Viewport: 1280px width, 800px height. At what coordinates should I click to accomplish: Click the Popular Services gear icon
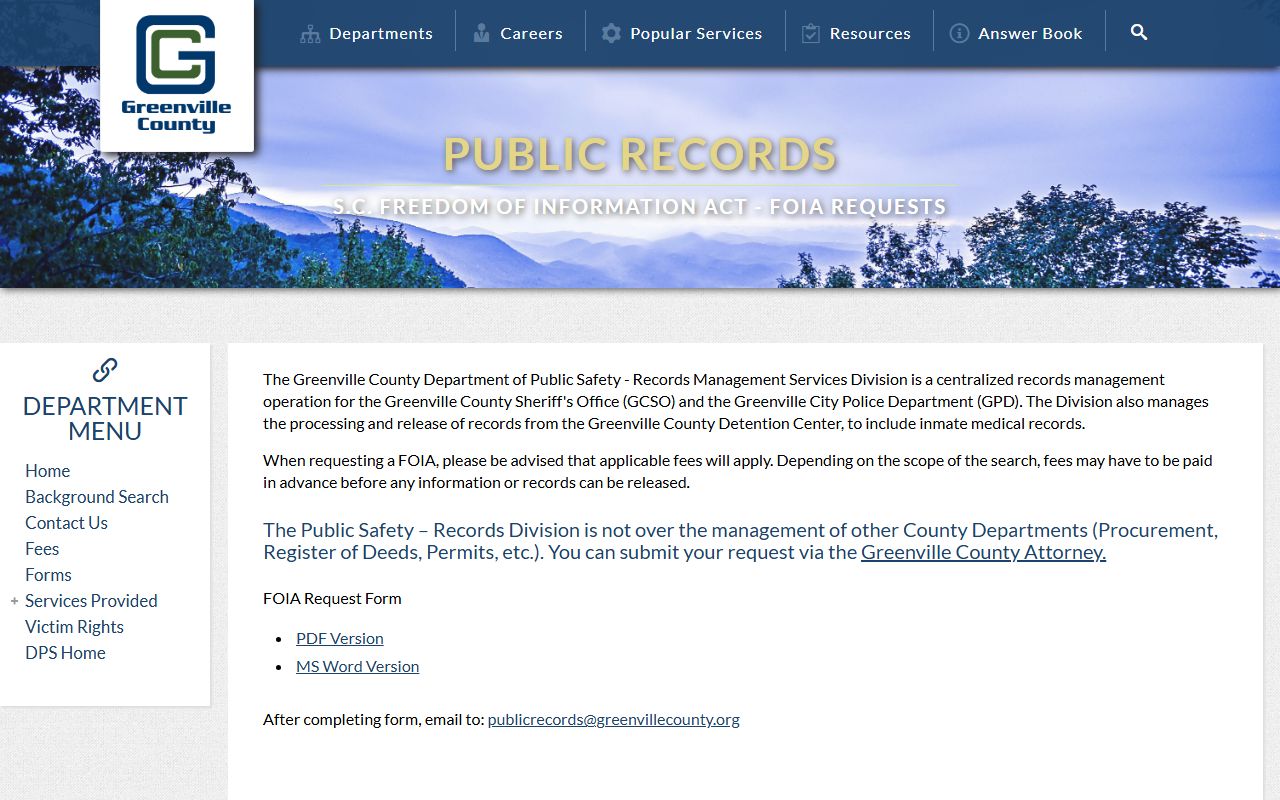tap(611, 33)
